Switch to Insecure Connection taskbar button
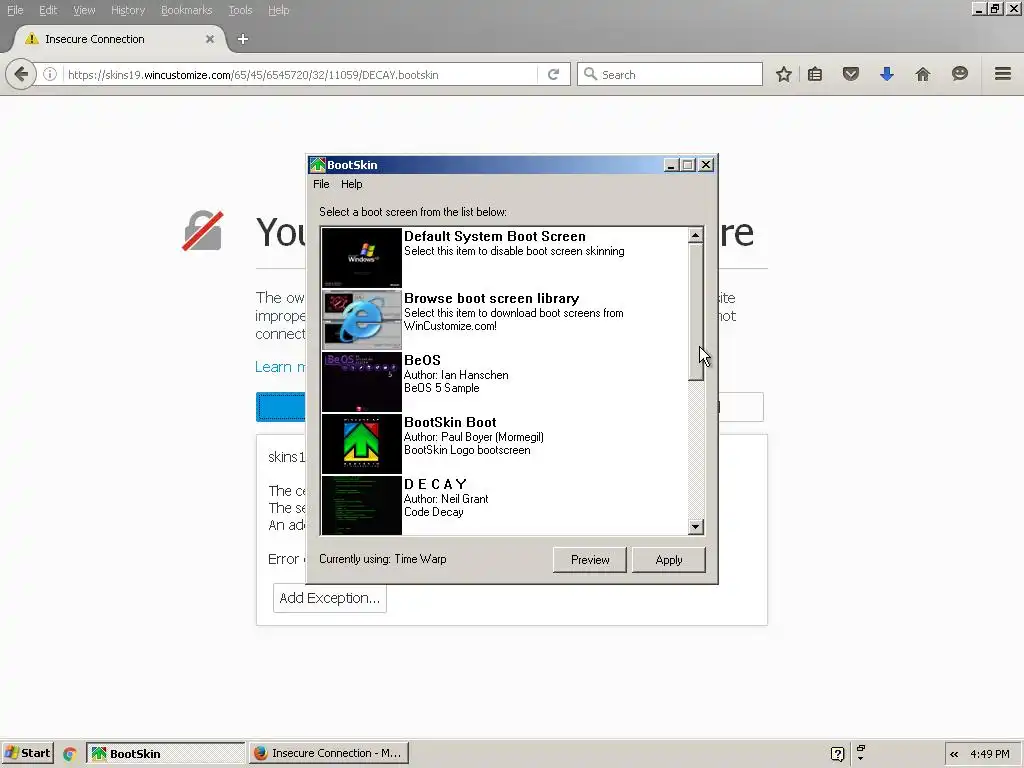This screenshot has height=768, width=1024. pos(328,754)
